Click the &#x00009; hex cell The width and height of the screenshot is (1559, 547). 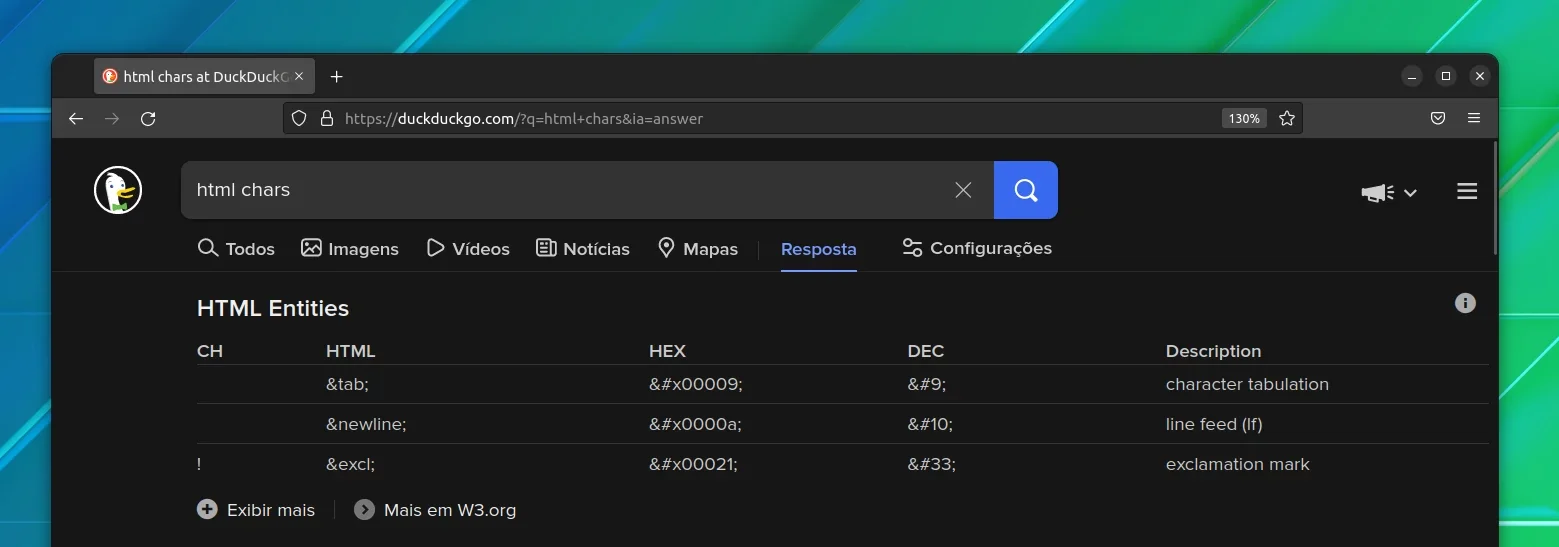pyautogui.click(x=696, y=384)
